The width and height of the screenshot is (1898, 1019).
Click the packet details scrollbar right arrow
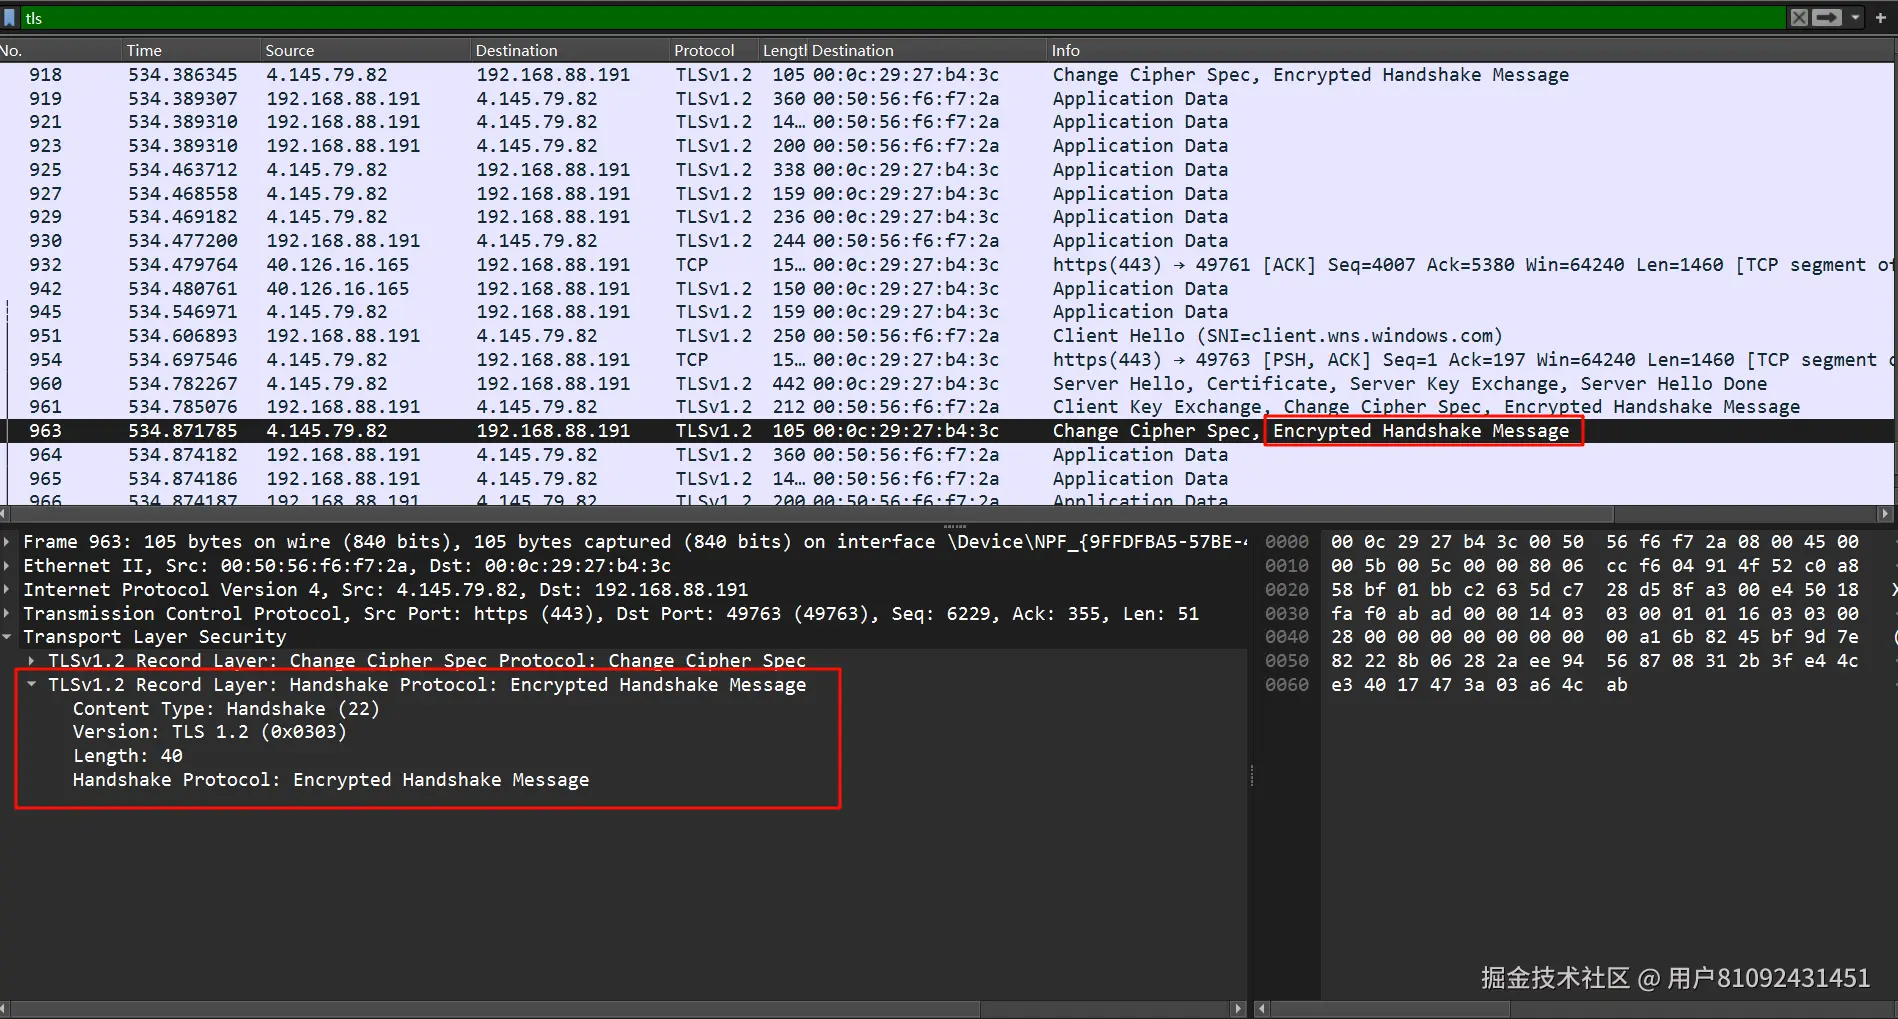(1240, 1009)
